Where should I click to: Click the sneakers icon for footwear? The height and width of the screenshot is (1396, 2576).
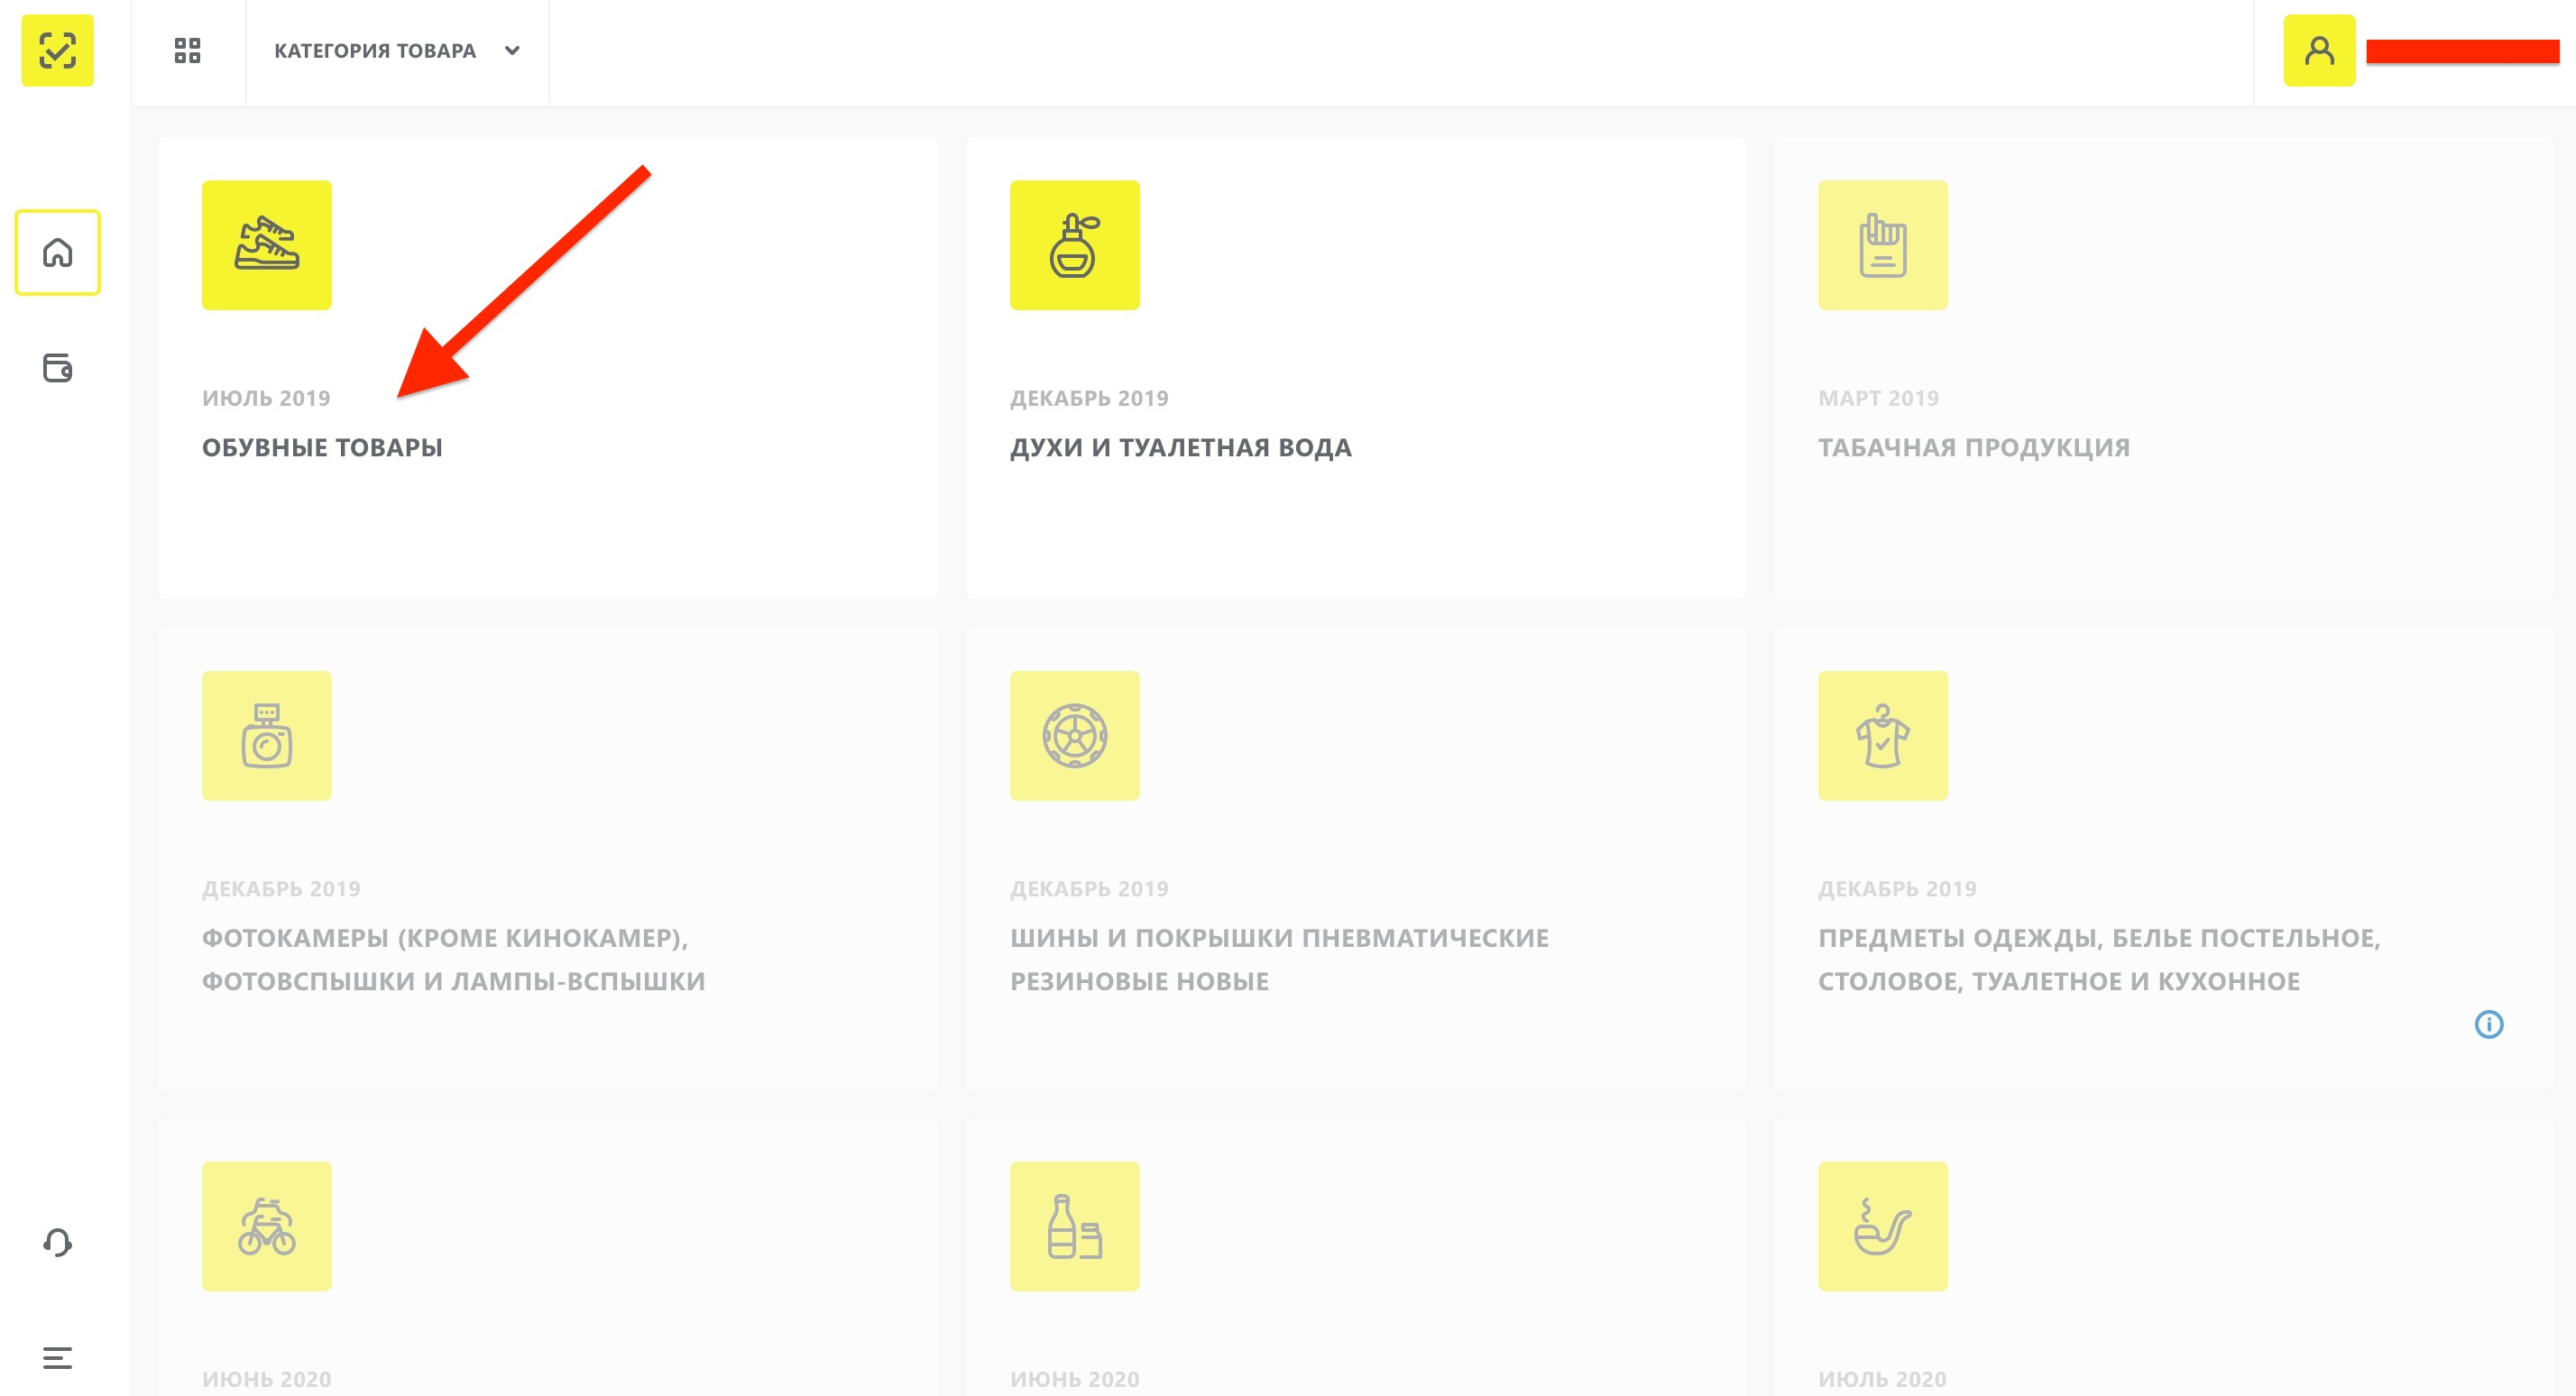pyautogui.click(x=267, y=245)
